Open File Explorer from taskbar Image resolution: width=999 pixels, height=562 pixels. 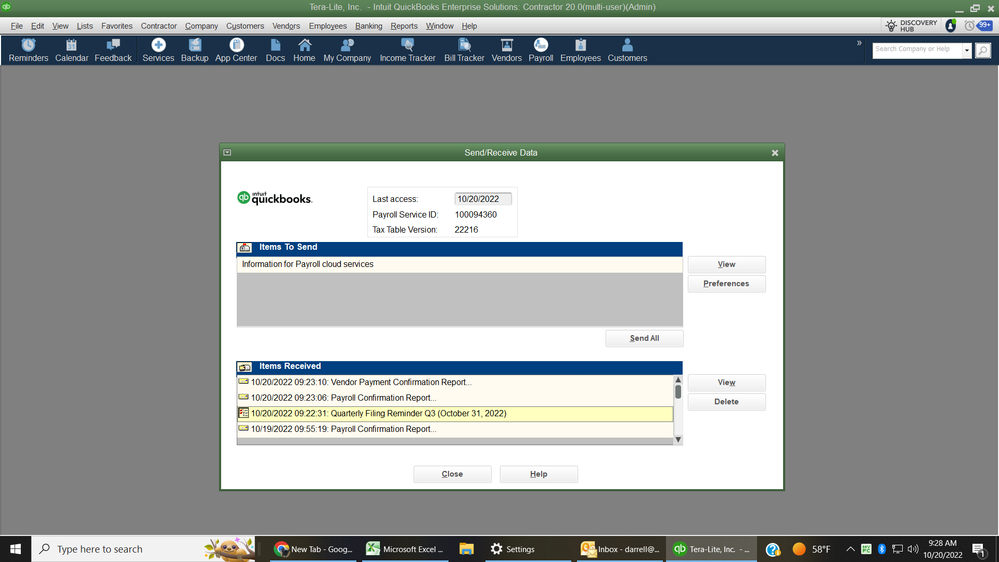pos(466,549)
